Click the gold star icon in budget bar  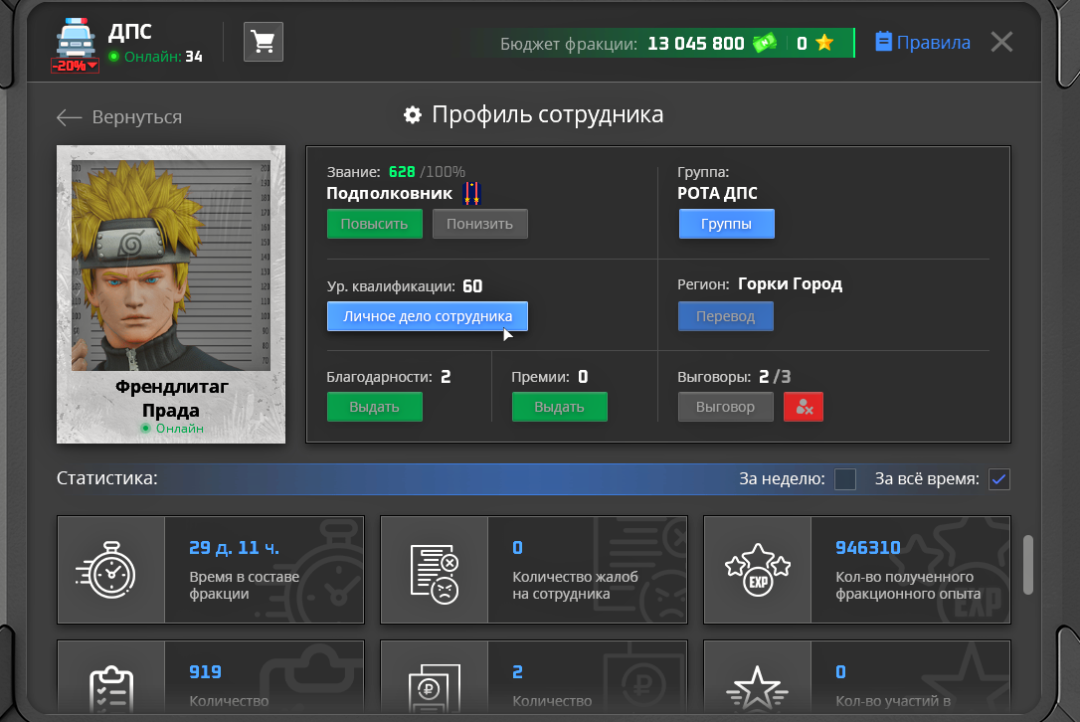(x=824, y=43)
